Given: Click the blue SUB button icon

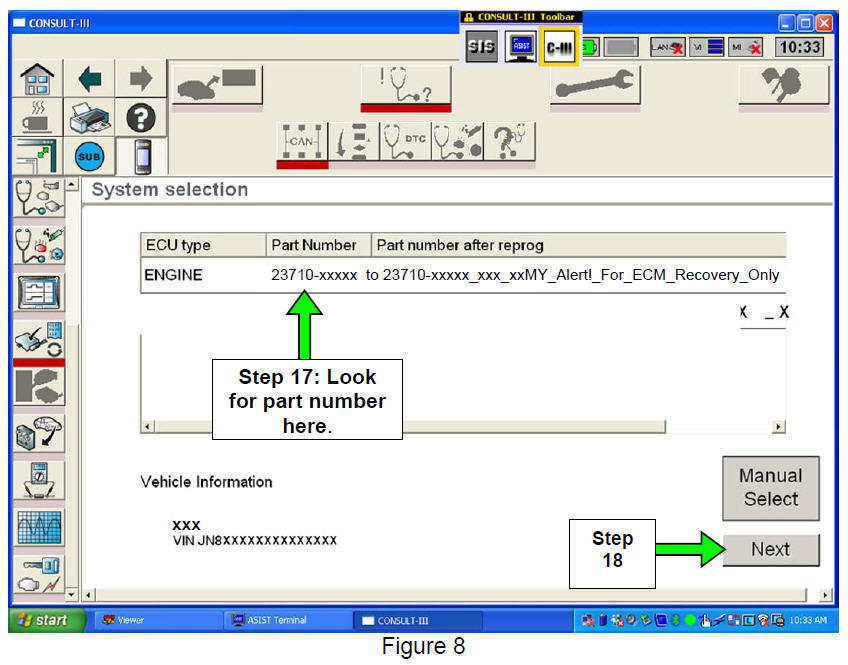Looking at the screenshot, I should [87, 157].
